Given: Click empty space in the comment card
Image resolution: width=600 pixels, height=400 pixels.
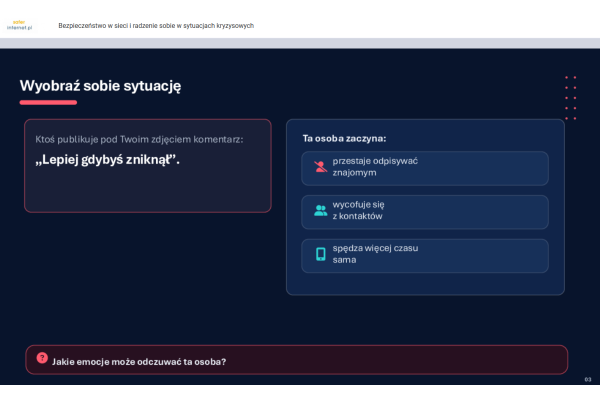Looking at the screenshot, I should tap(147, 190).
